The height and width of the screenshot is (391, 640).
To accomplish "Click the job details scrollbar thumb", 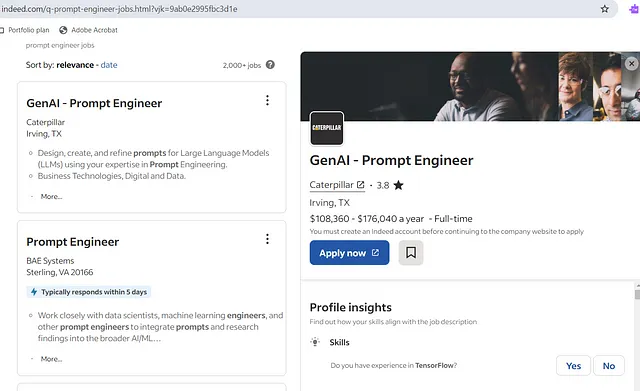I will (x=637, y=294).
